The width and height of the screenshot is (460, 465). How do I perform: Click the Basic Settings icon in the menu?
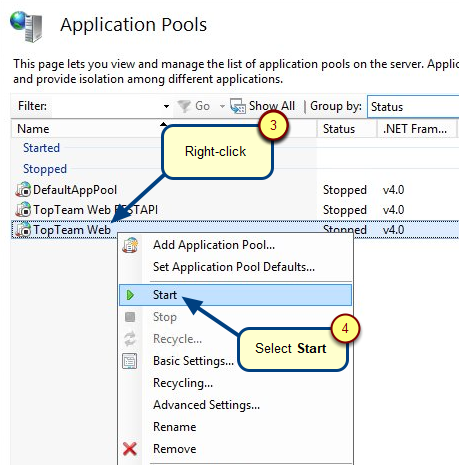130,361
